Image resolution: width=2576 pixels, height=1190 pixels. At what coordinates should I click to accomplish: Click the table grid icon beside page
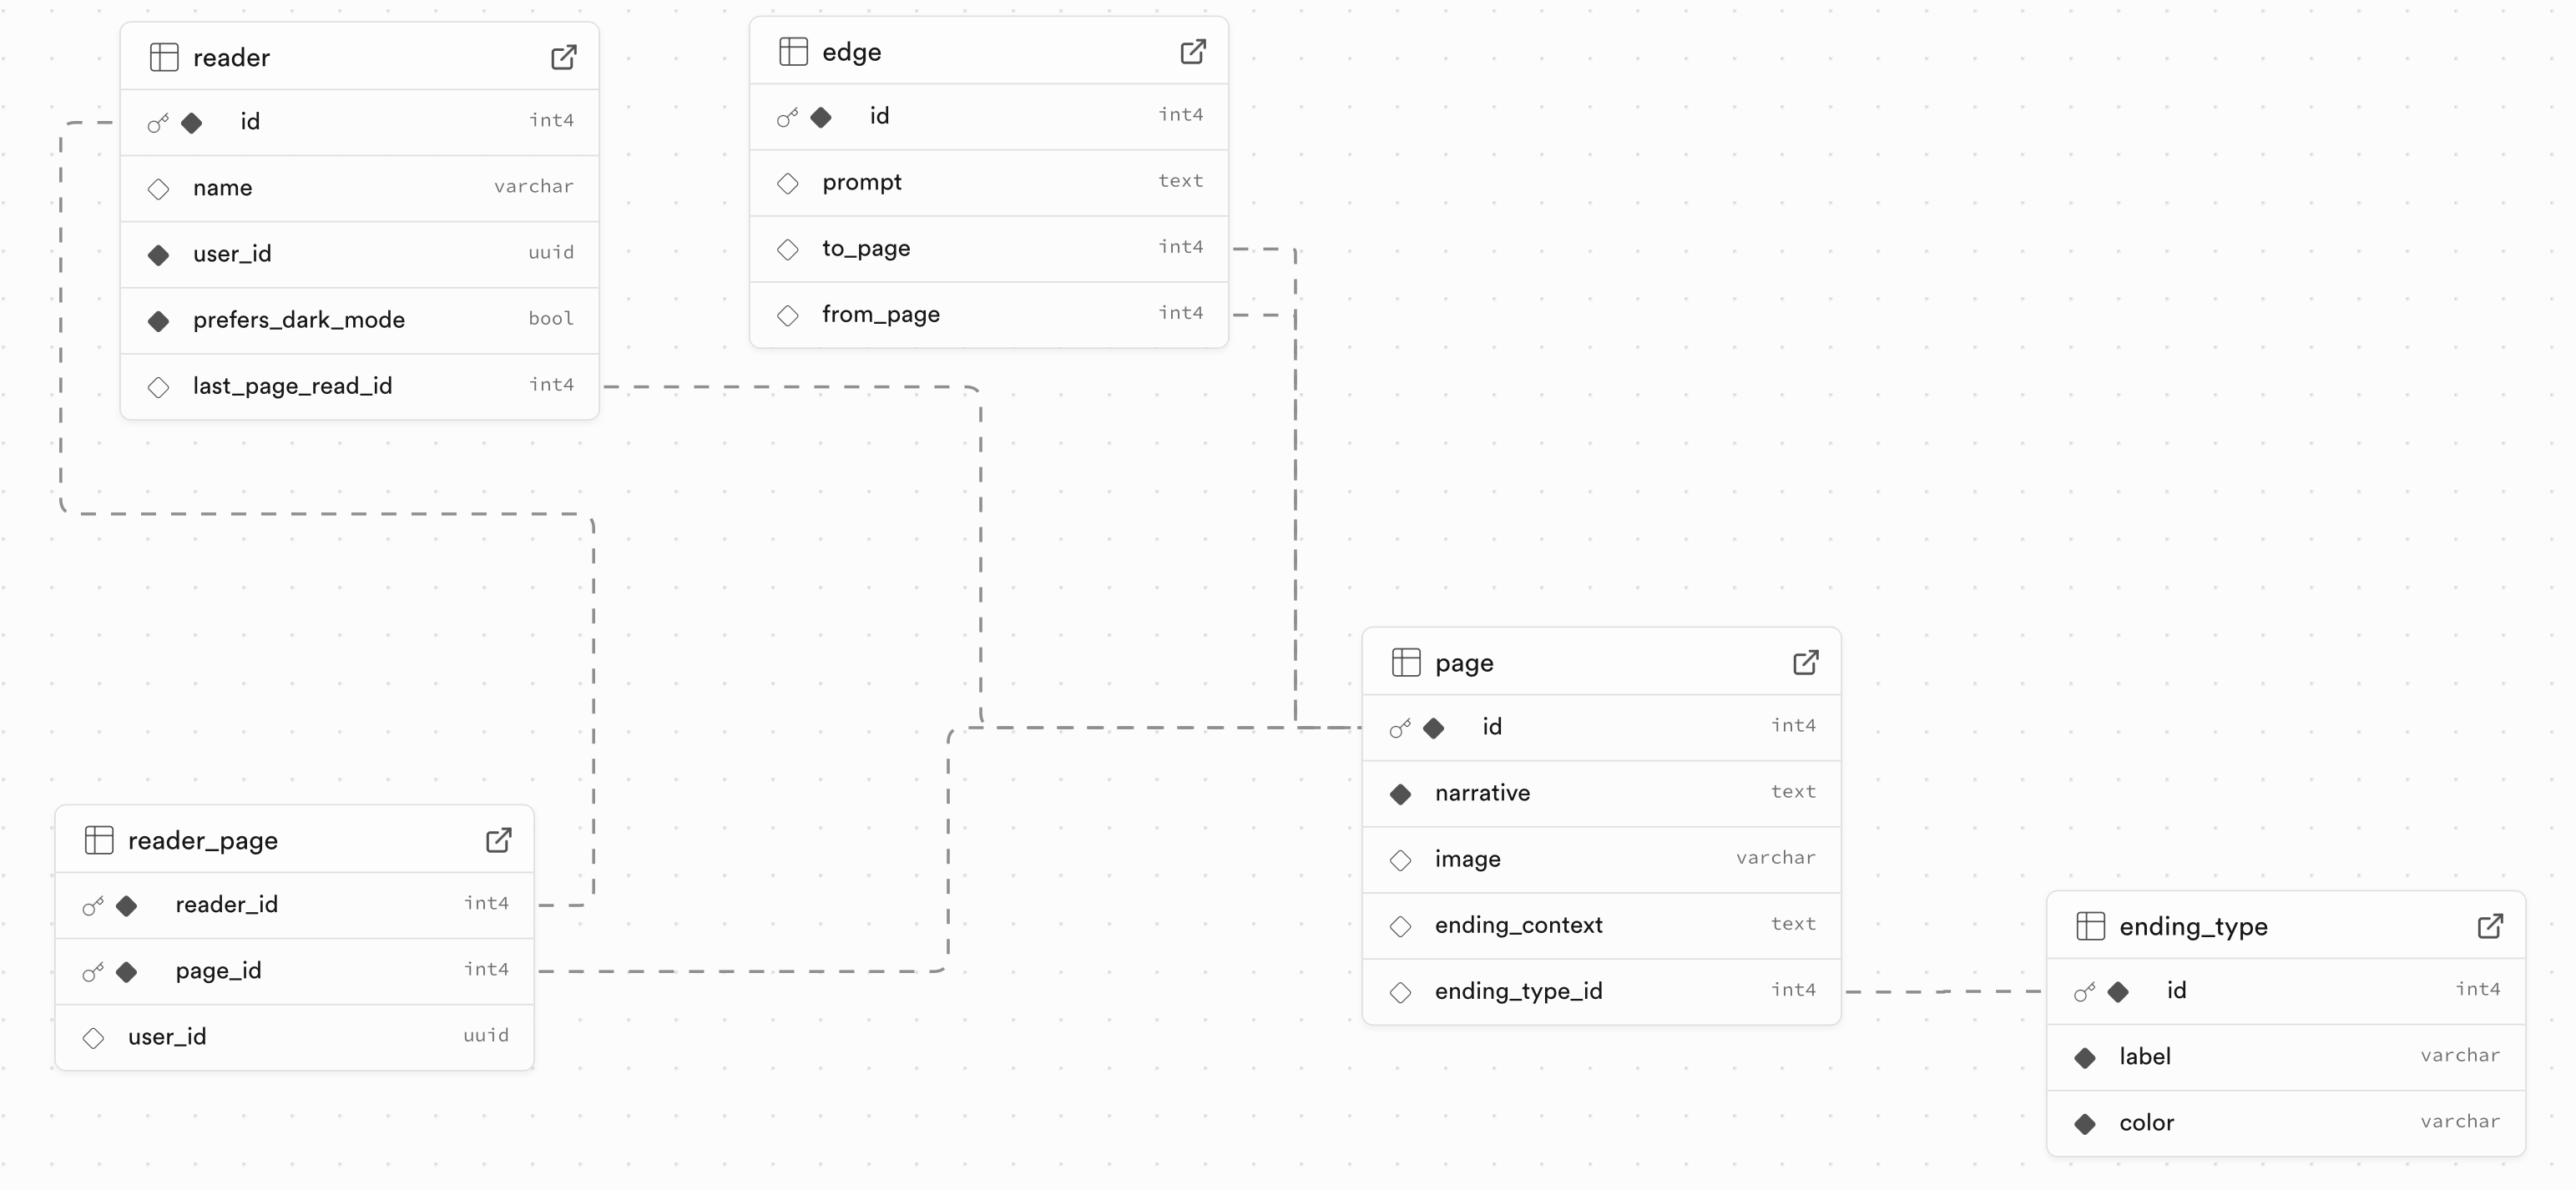(1406, 662)
